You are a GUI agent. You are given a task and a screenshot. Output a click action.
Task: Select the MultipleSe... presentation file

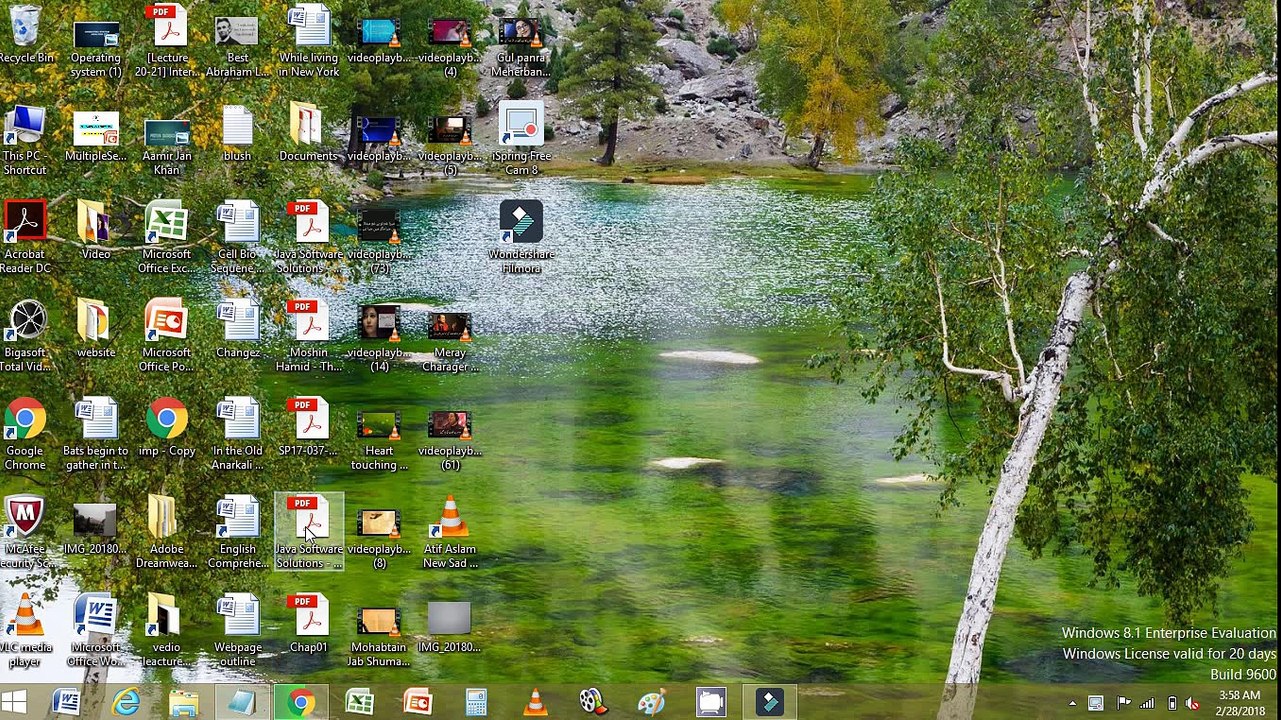[x=96, y=136]
